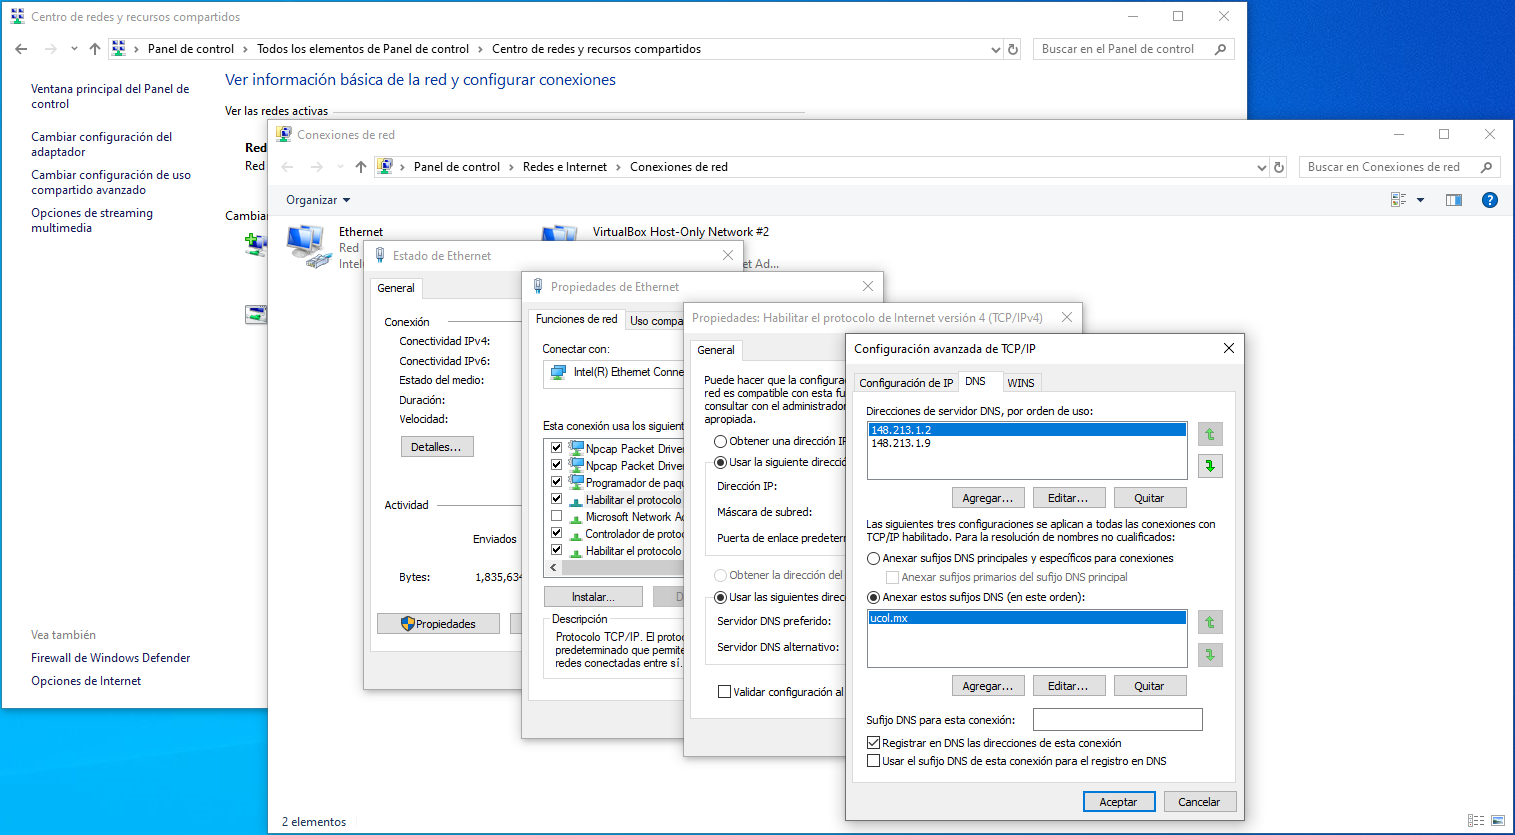Click the Aceptar button
1515x835 pixels.
pyautogui.click(x=1118, y=802)
